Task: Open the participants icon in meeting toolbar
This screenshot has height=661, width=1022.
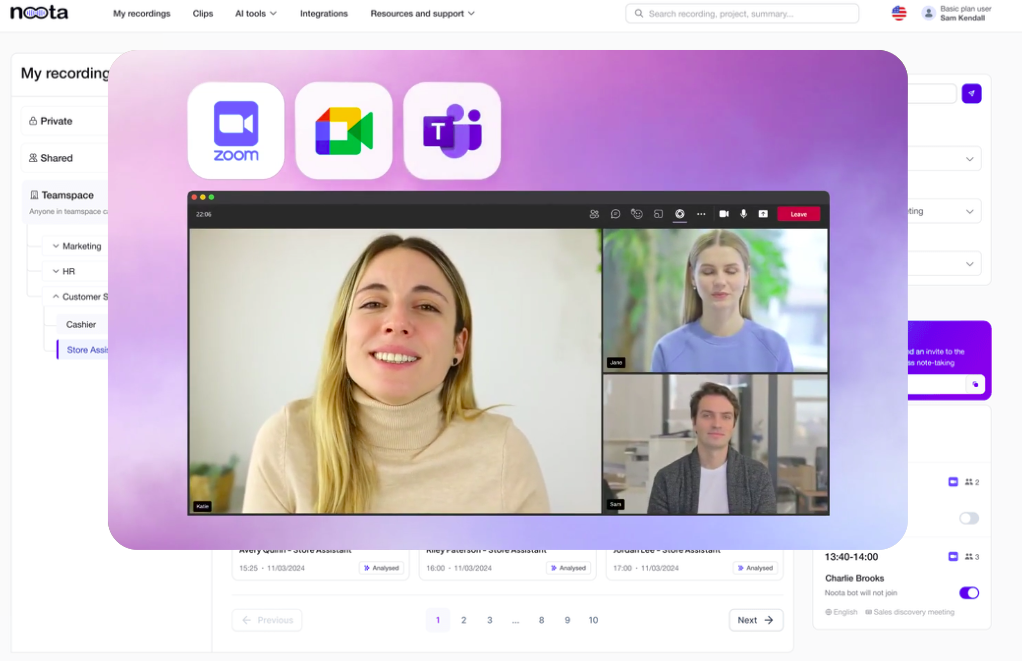Action: click(x=594, y=214)
